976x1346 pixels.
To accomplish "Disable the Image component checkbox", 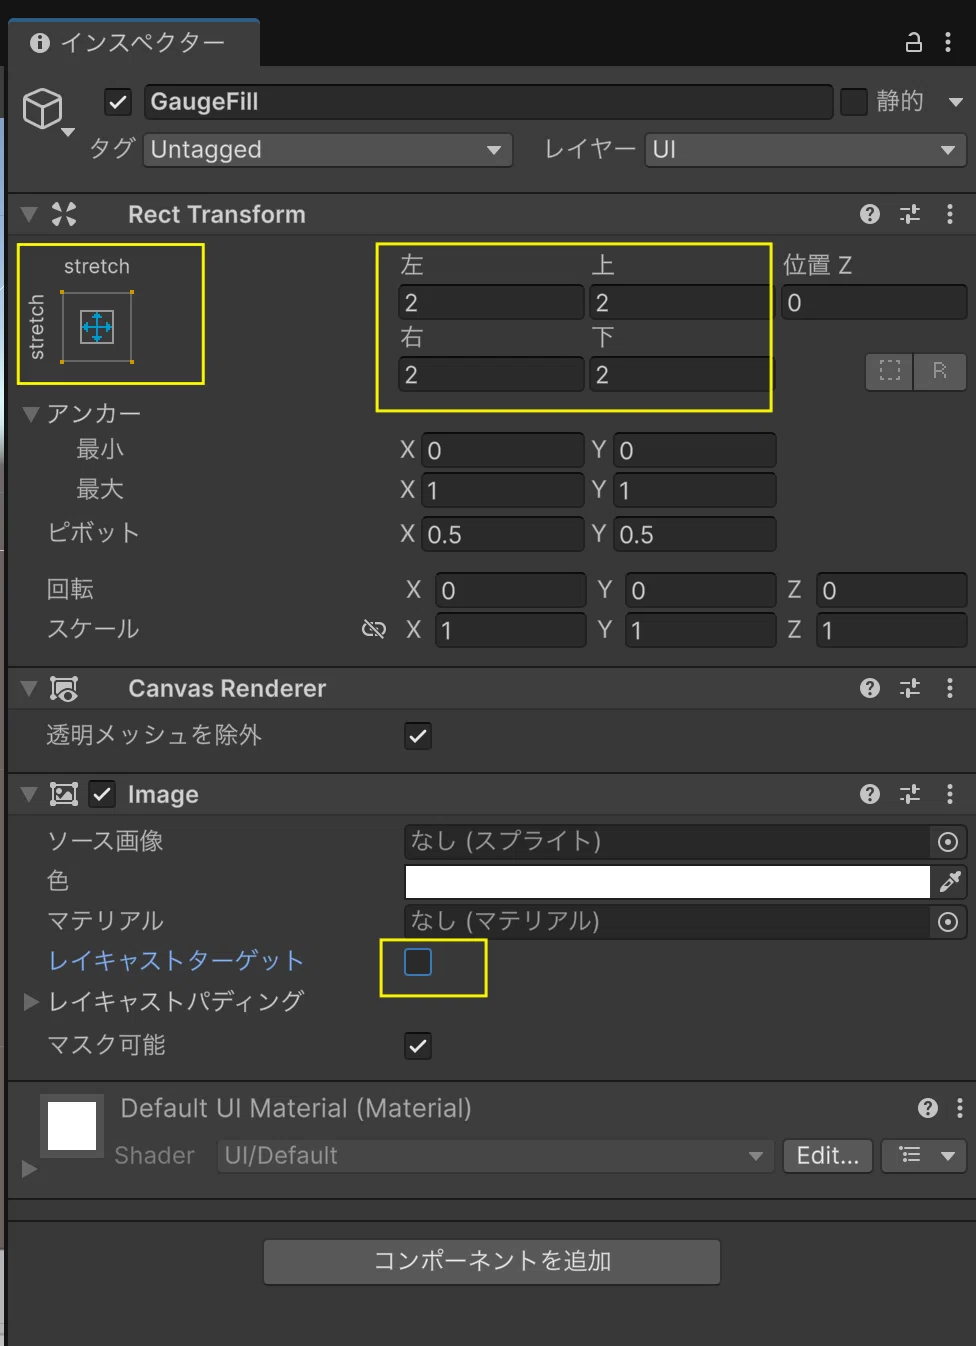I will click(x=102, y=794).
